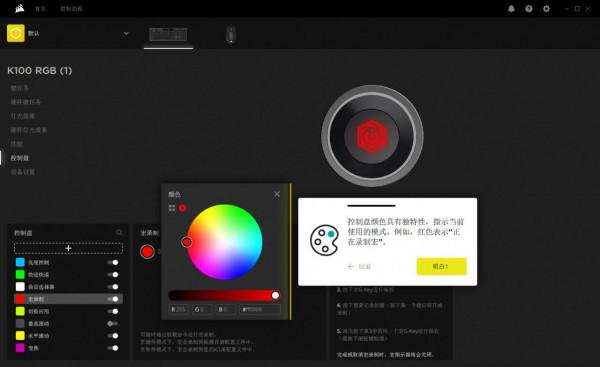This screenshot has height=367, width=600.
Task: Click the handle on the color wheel
Action: (187, 242)
